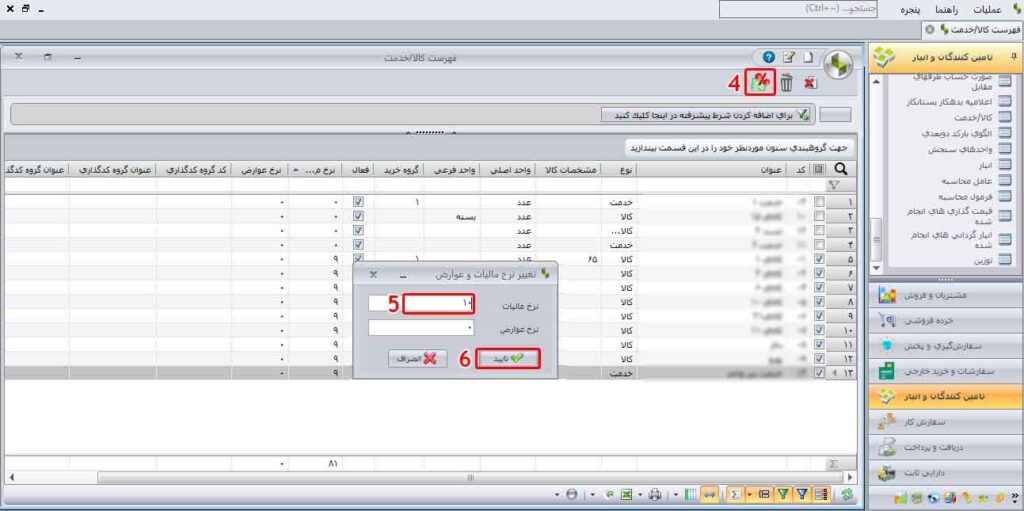The height and width of the screenshot is (511, 1024).
Task: Click the sigma summary icon in bottom toolbar
Action: (735, 495)
